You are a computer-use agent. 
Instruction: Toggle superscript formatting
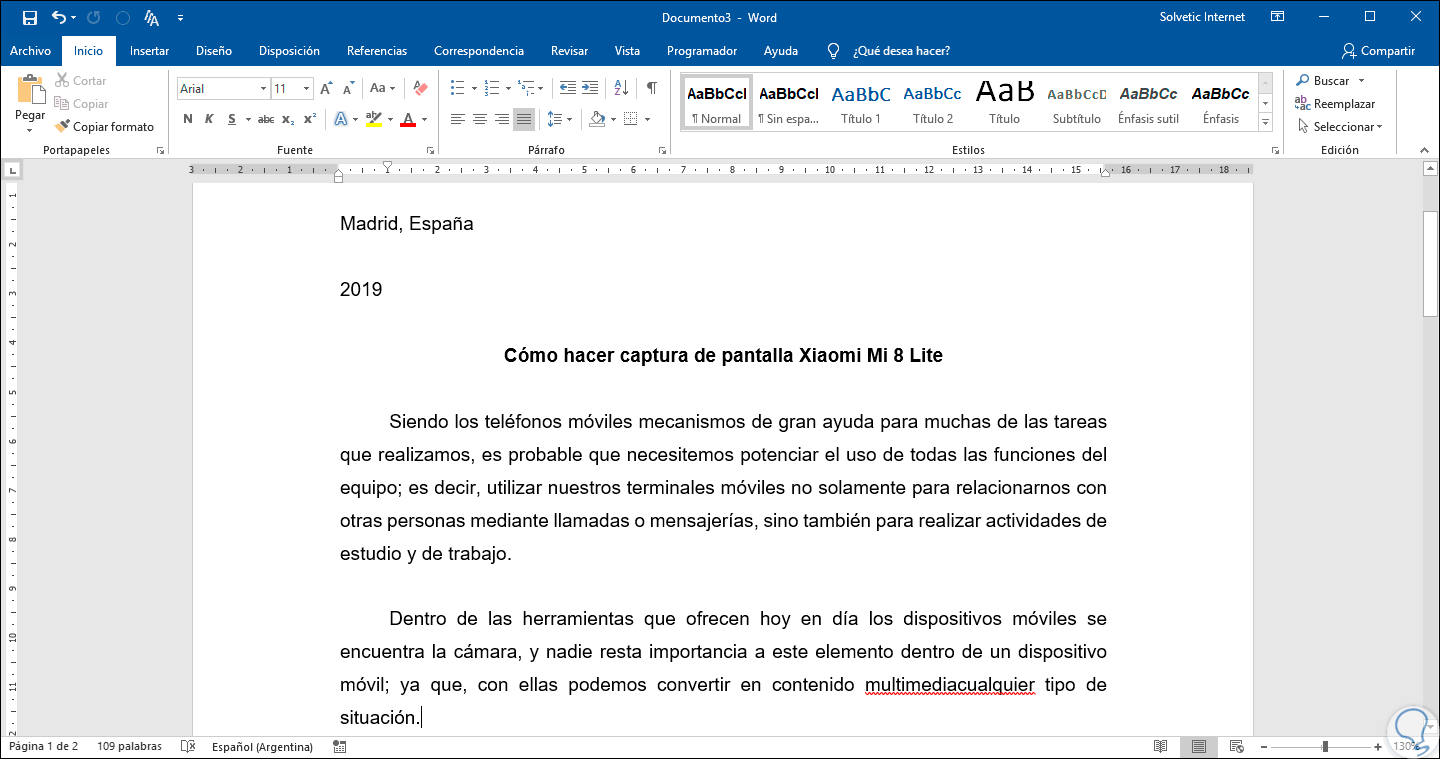point(310,119)
